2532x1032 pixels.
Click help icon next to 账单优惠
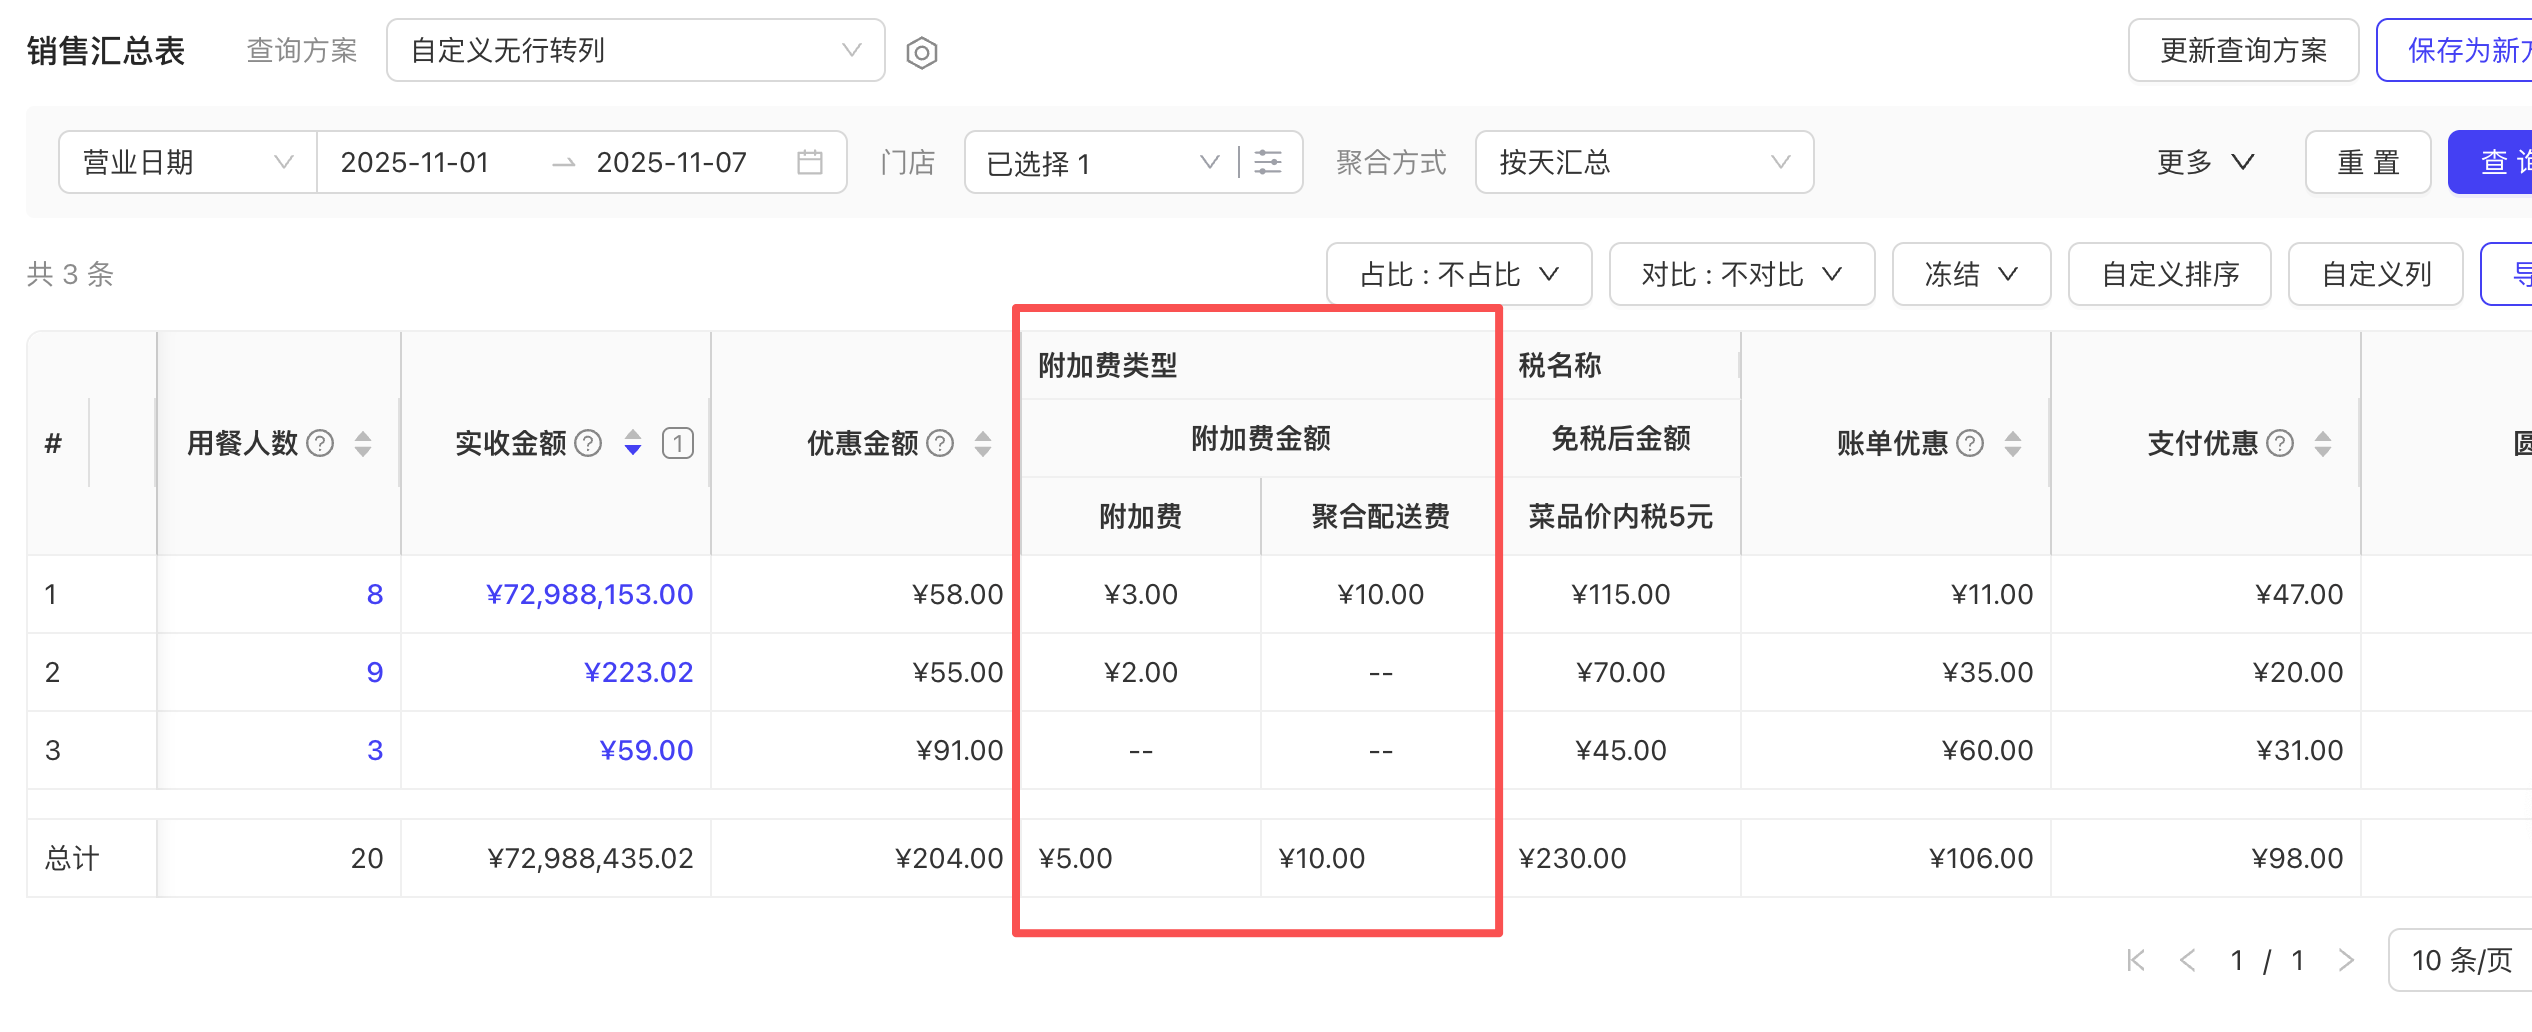1970,443
